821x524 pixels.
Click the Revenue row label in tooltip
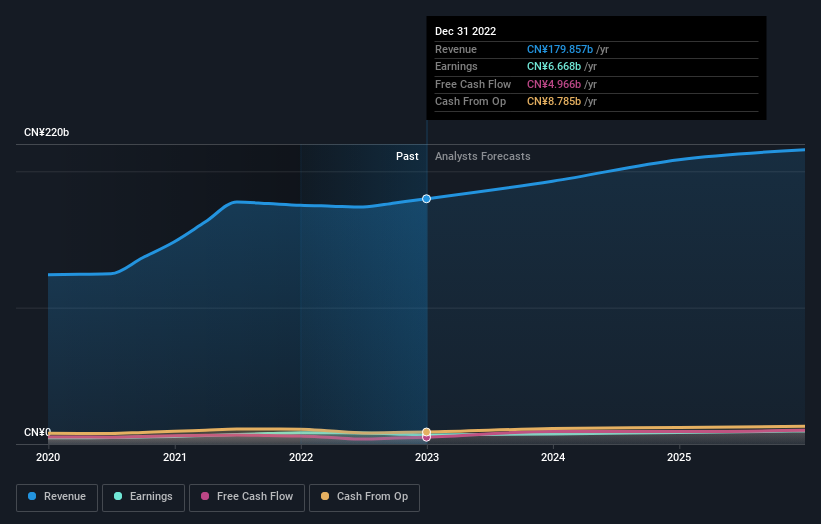pyautogui.click(x=456, y=49)
